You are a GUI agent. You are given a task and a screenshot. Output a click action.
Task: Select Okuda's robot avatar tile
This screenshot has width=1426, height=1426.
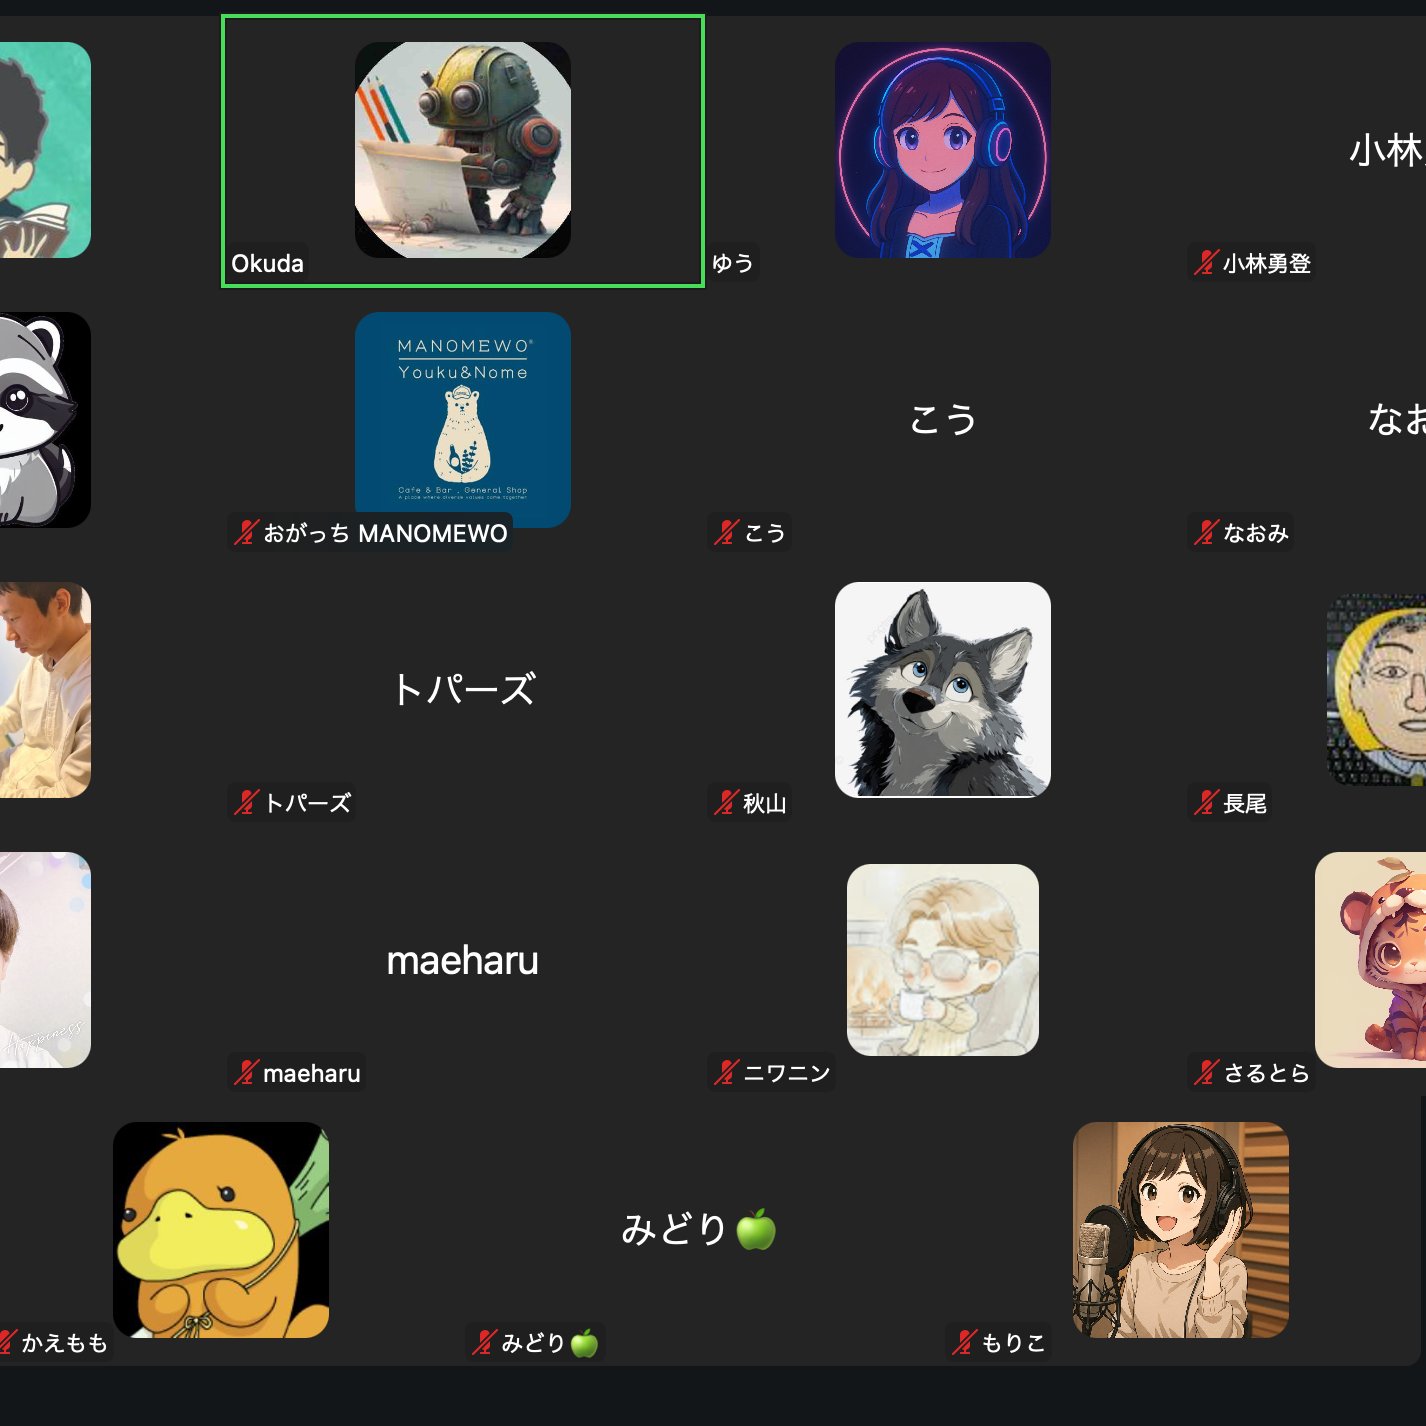463,150
